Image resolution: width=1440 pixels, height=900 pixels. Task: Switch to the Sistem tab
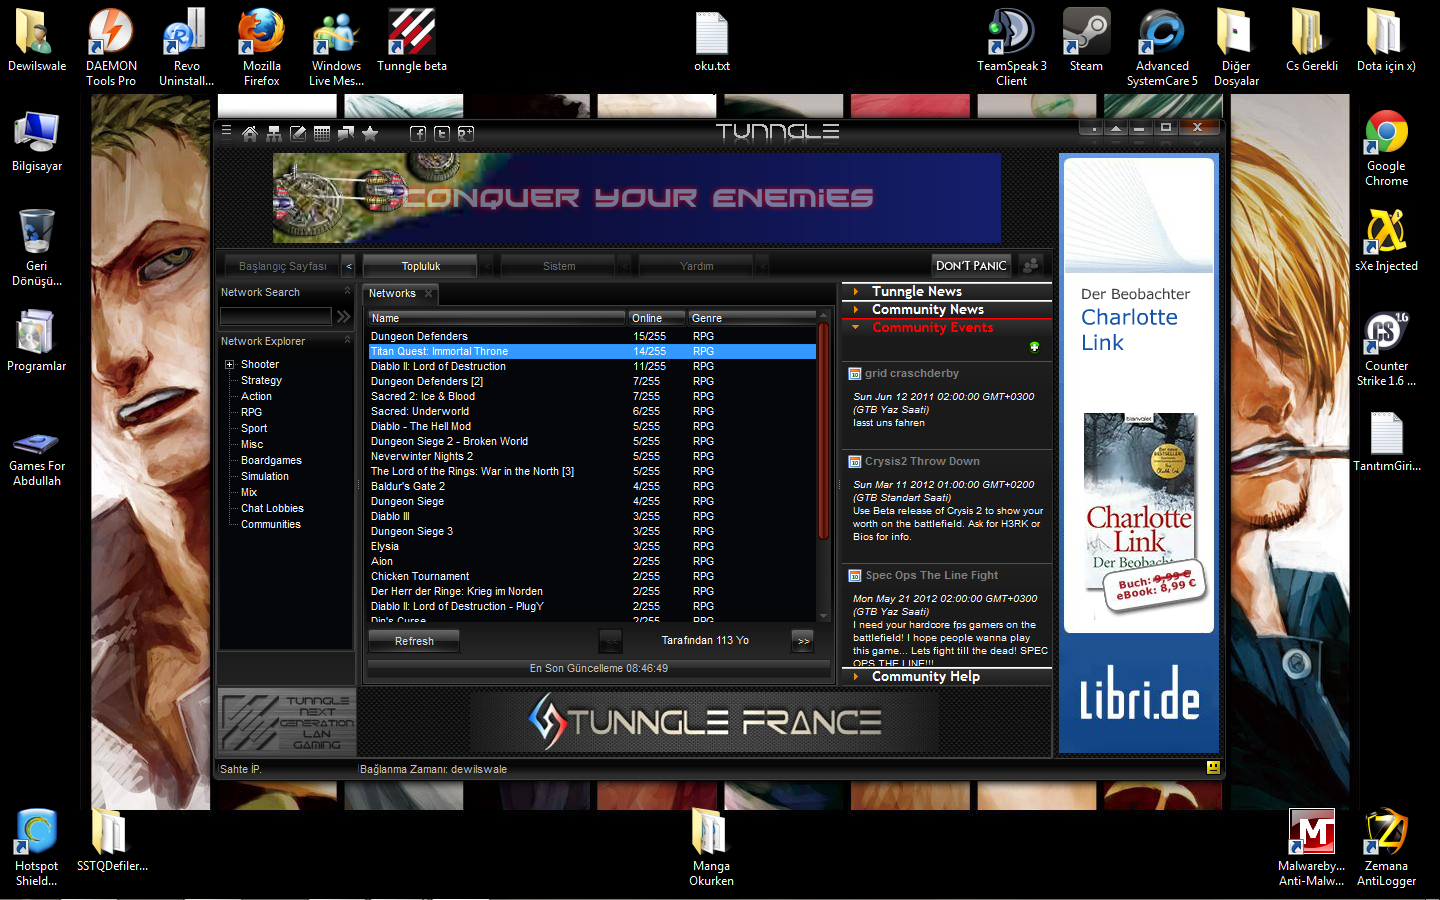pos(559,266)
